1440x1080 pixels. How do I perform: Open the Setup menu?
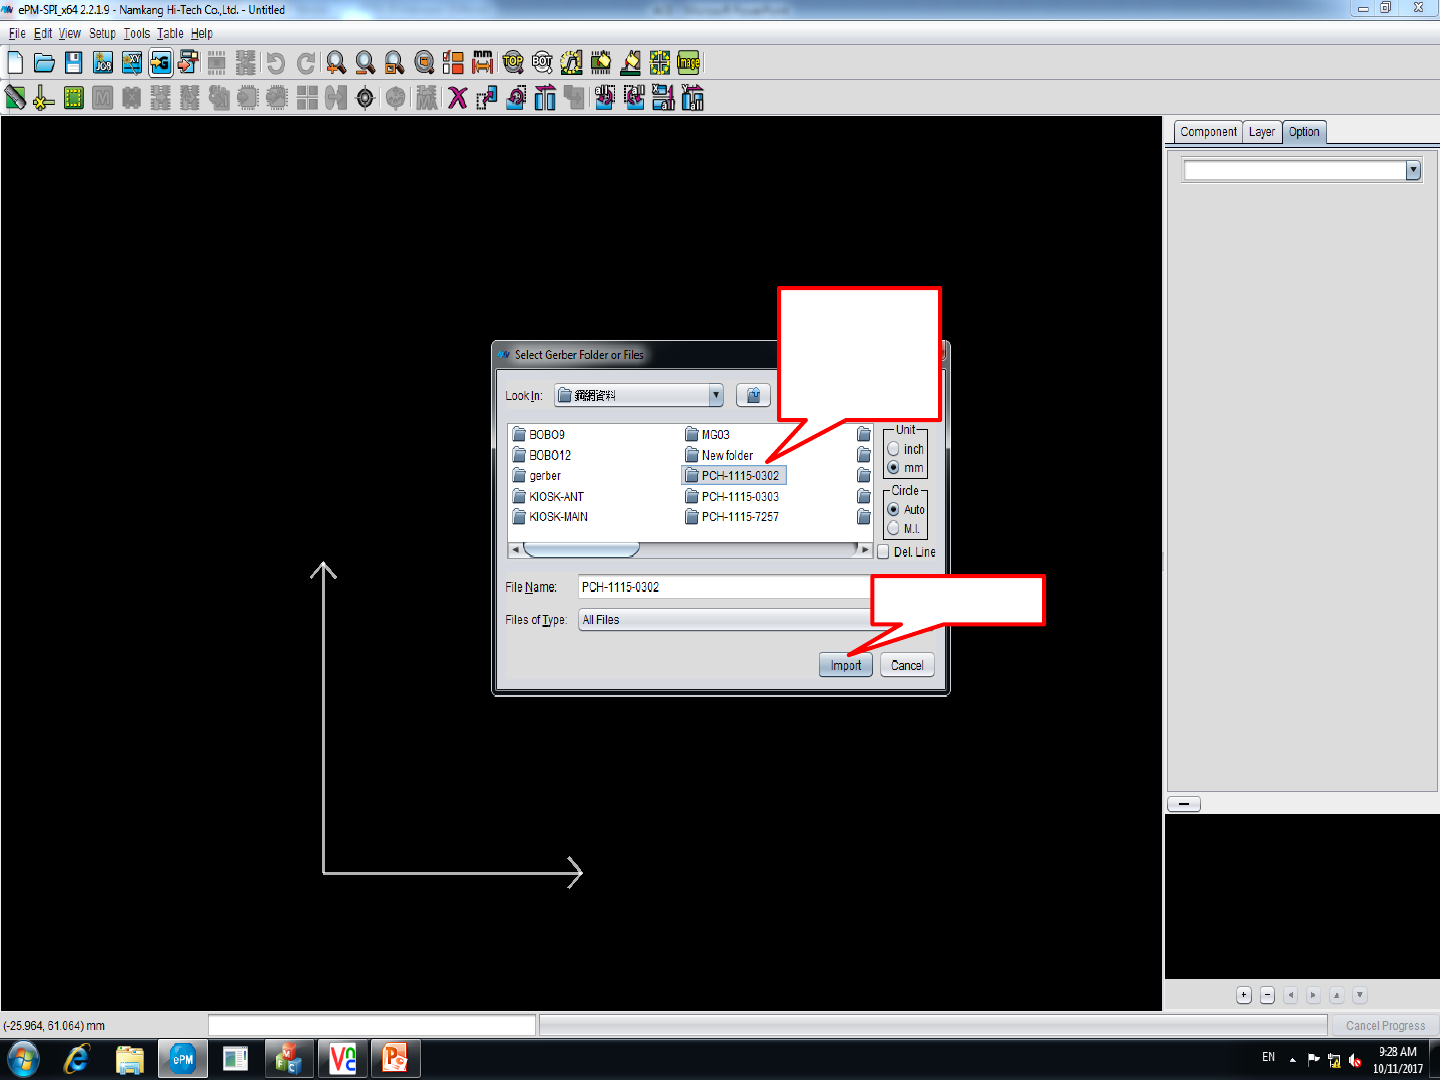pos(102,33)
